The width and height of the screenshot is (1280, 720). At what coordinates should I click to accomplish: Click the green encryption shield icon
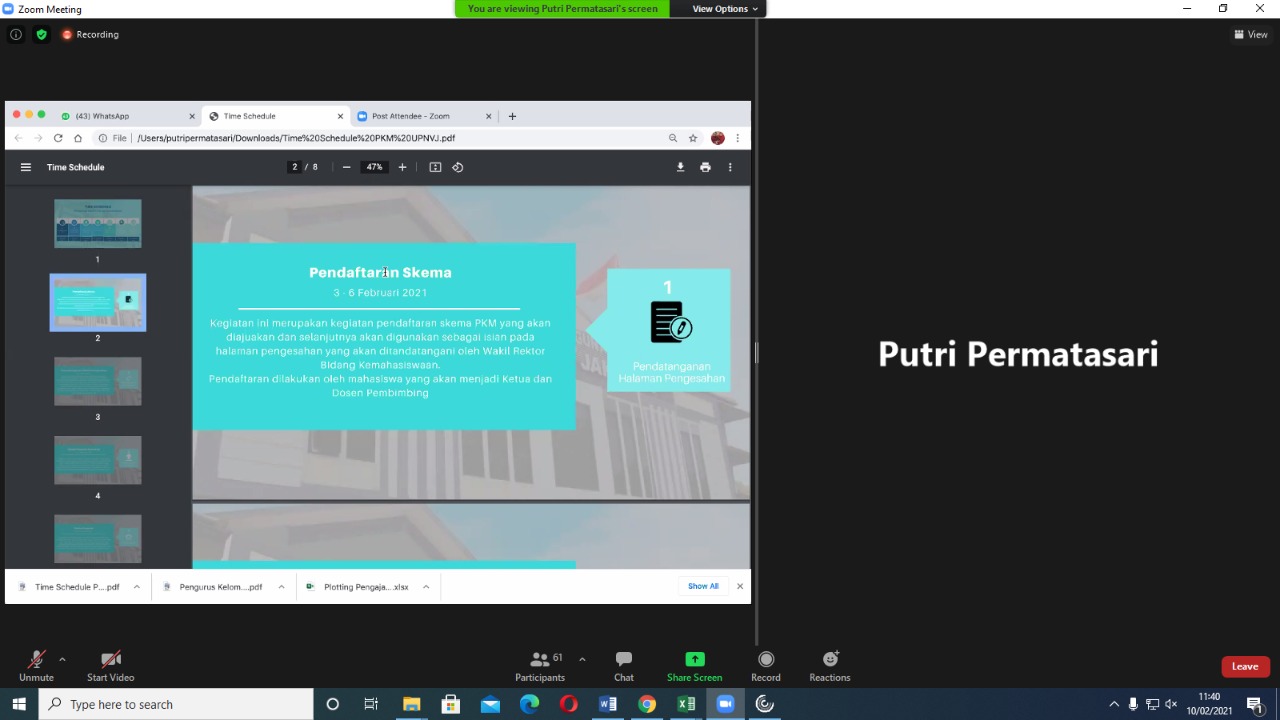(41, 34)
